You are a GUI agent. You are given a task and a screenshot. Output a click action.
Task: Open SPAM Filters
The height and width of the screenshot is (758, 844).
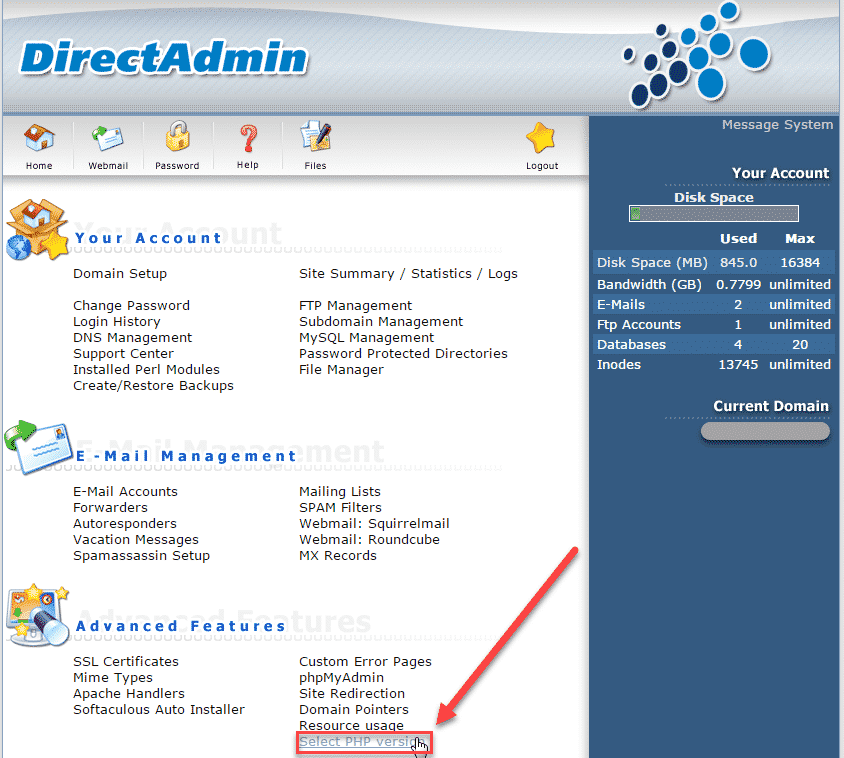point(340,507)
